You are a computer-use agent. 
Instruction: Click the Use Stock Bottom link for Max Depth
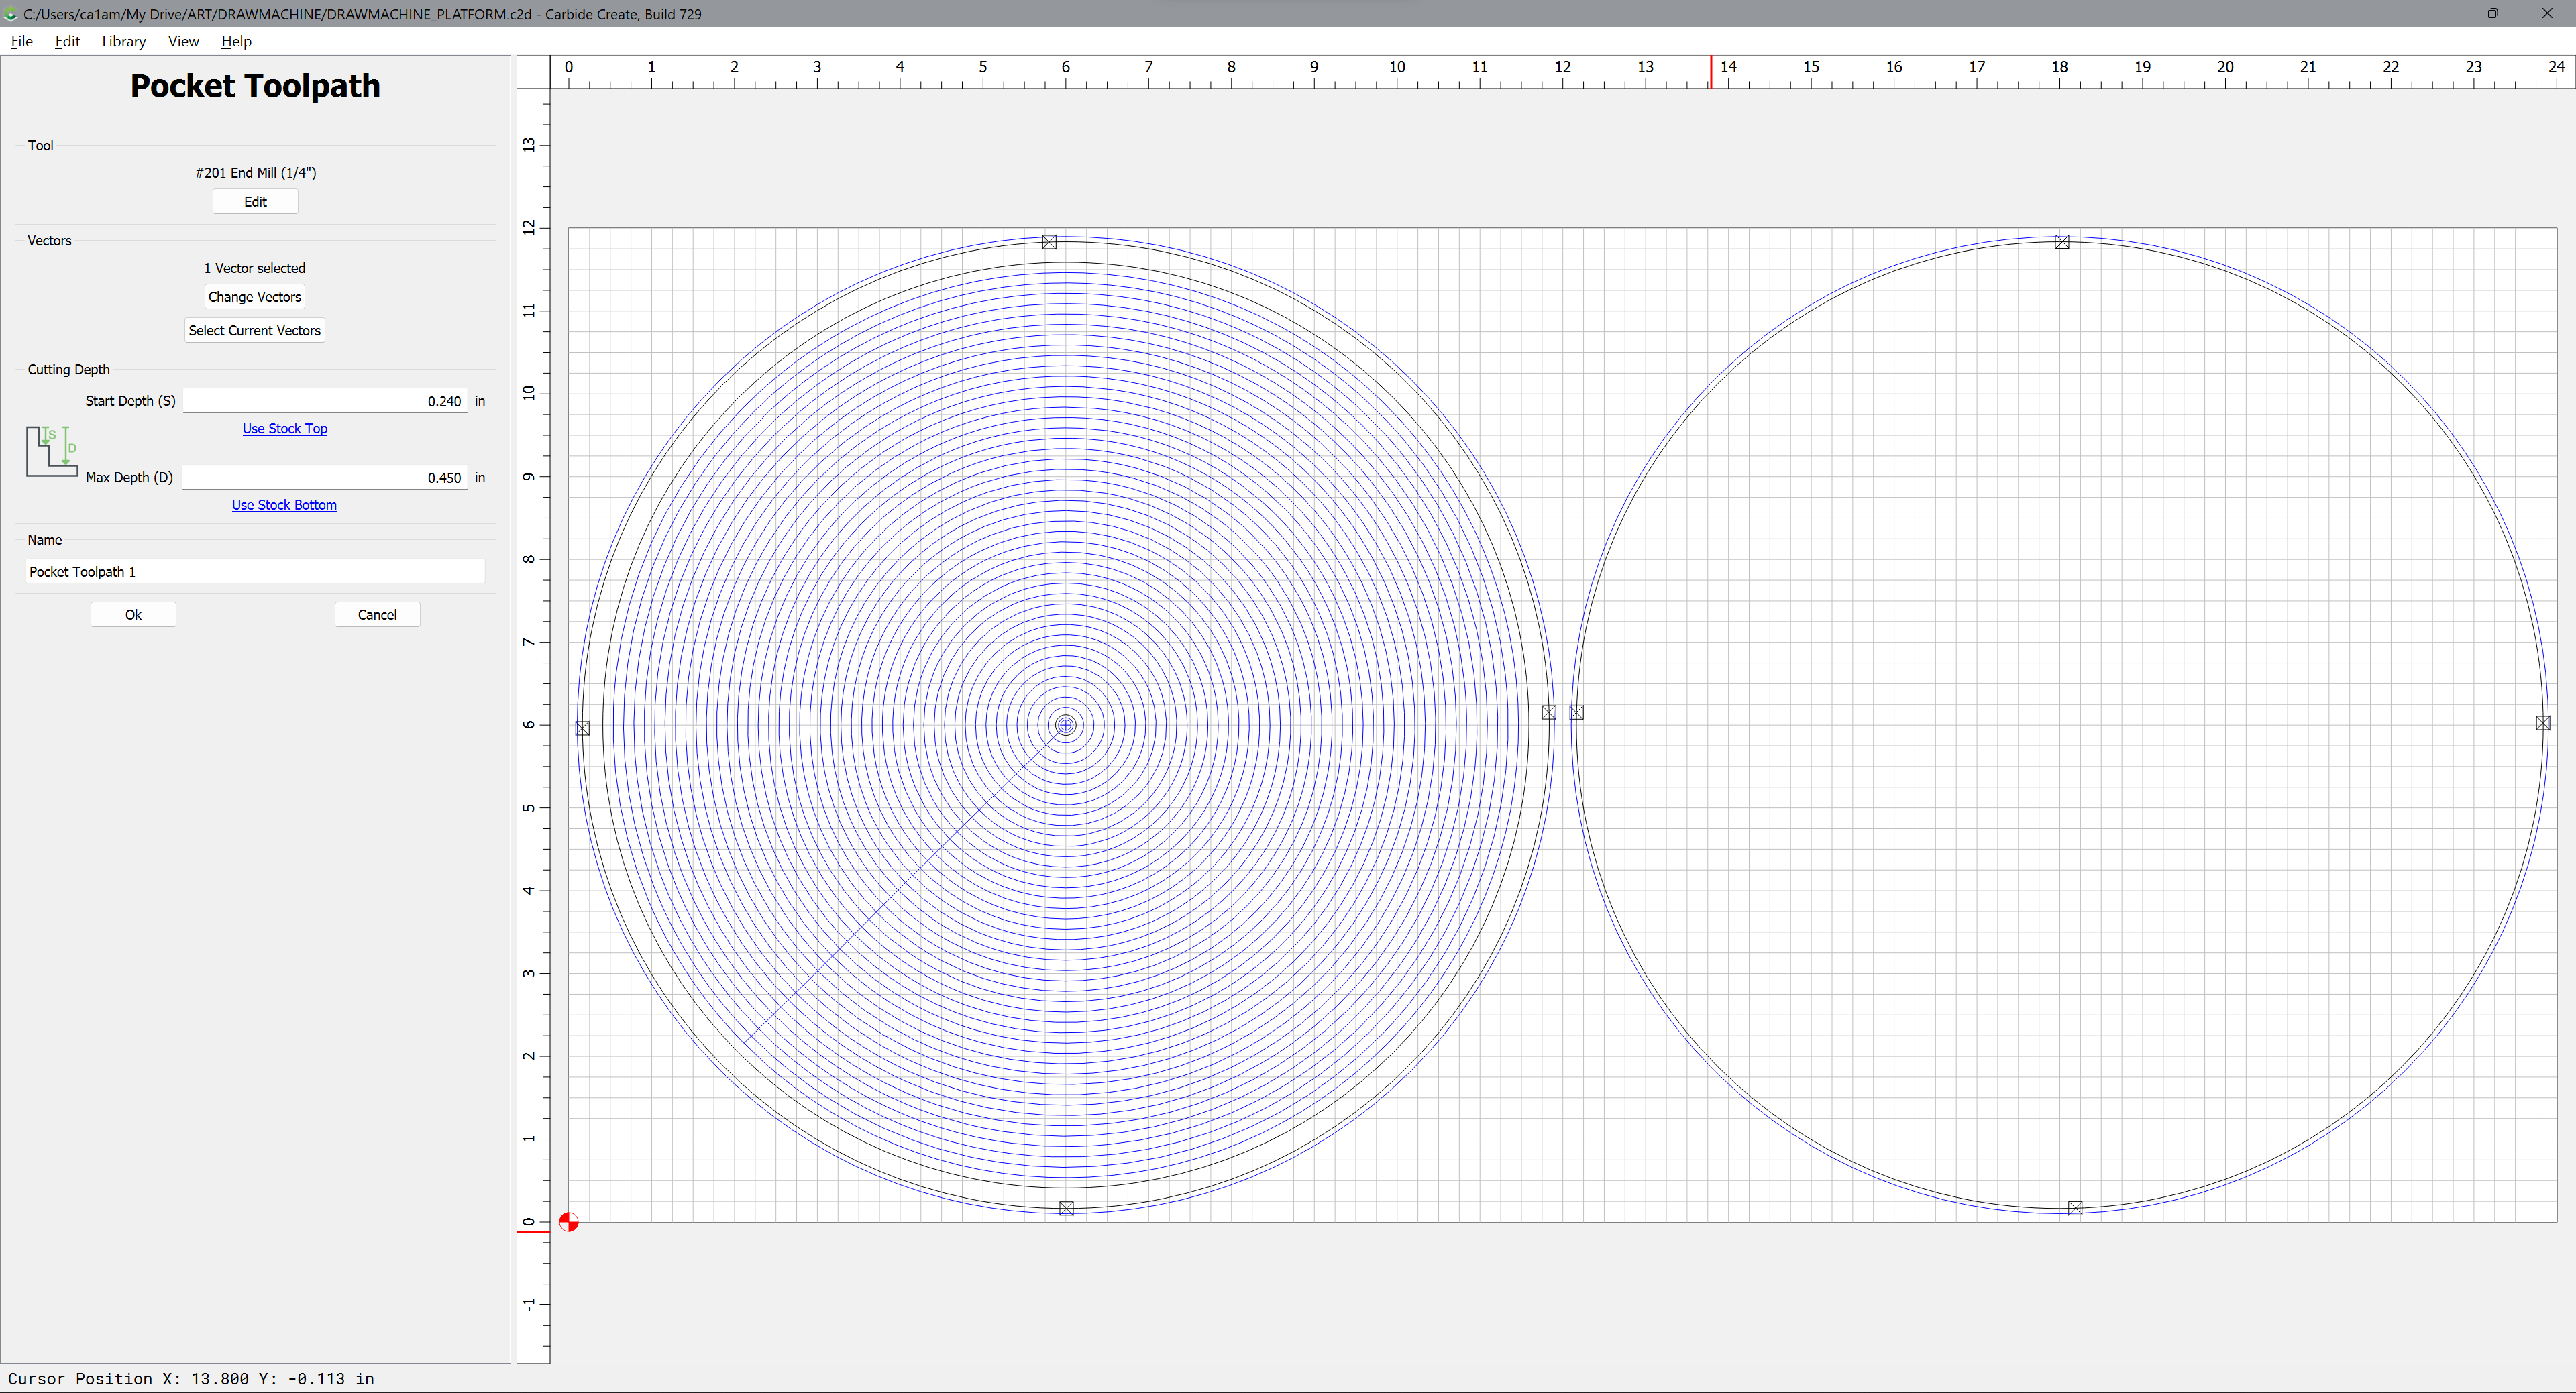click(283, 504)
